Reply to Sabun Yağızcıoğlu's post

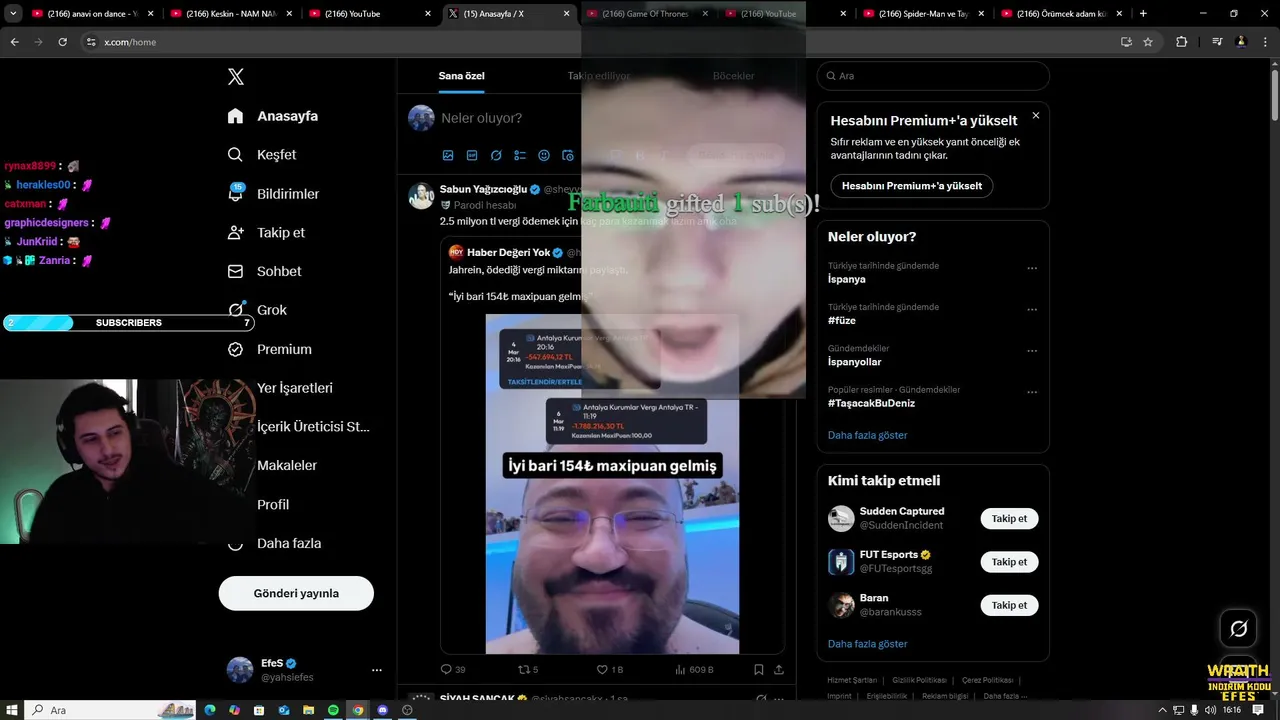(x=452, y=669)
